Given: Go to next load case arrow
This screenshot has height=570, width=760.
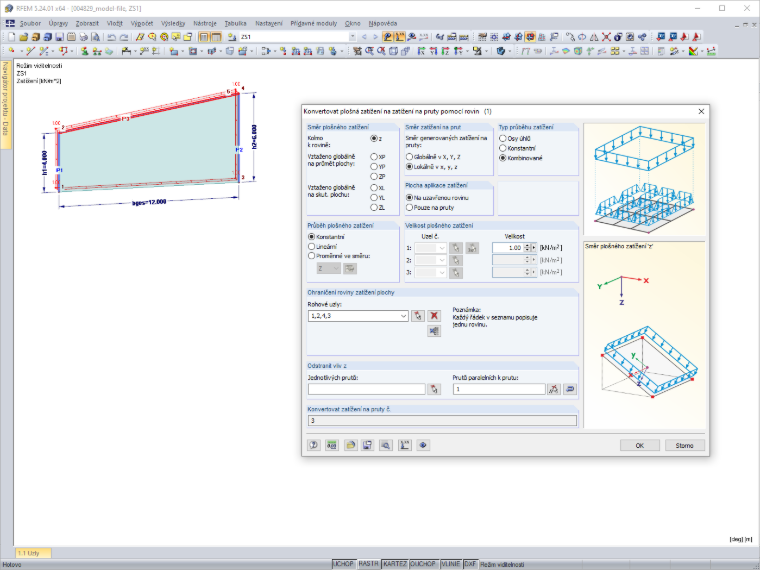Looking at the screenshot, I should click(x=375, y=37).
